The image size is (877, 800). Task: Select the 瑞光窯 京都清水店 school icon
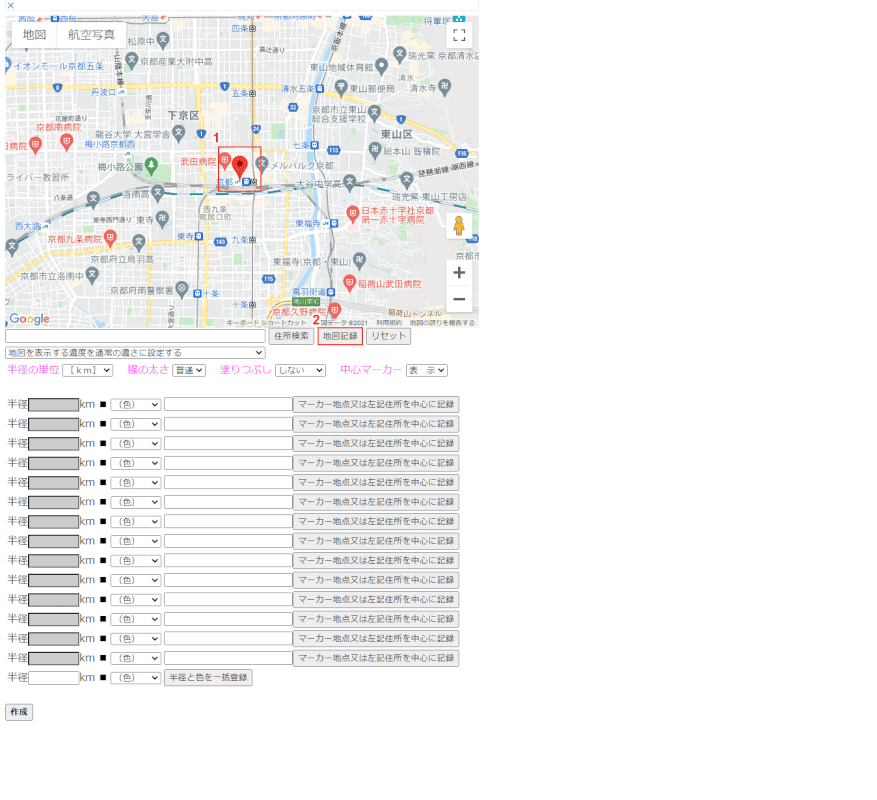[399, 54]
